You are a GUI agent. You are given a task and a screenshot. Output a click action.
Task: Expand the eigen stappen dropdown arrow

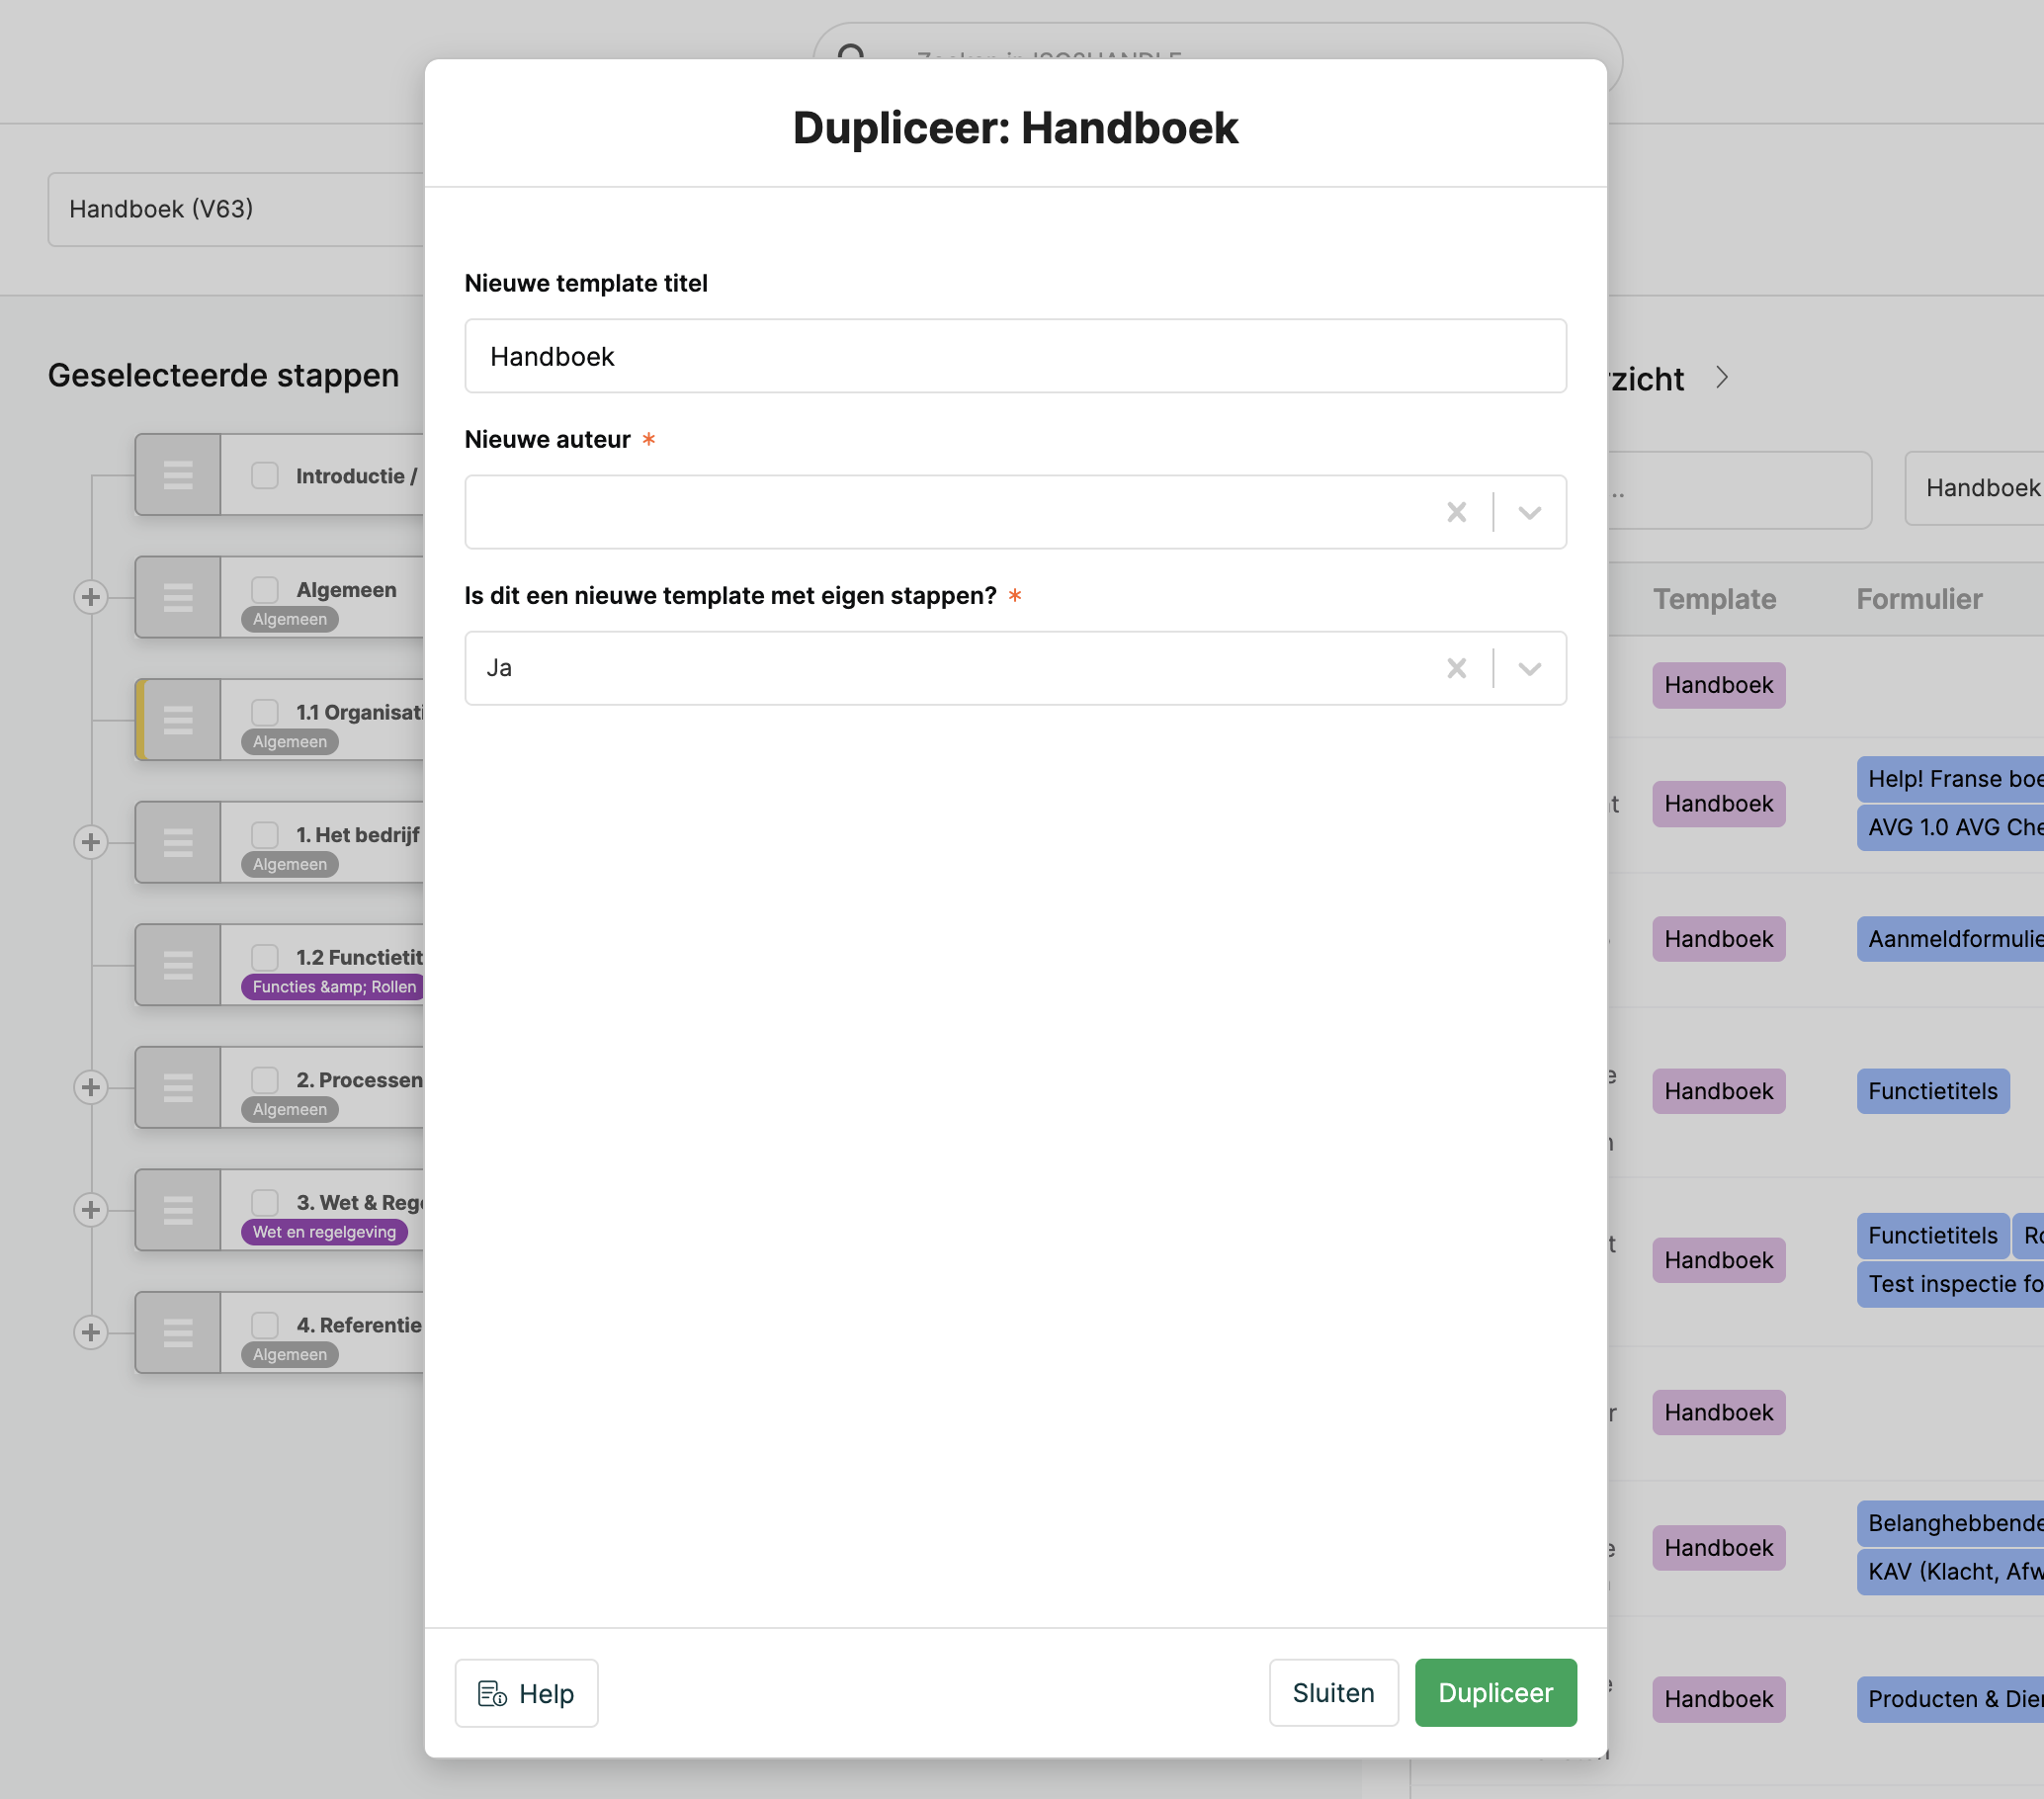1529,668
